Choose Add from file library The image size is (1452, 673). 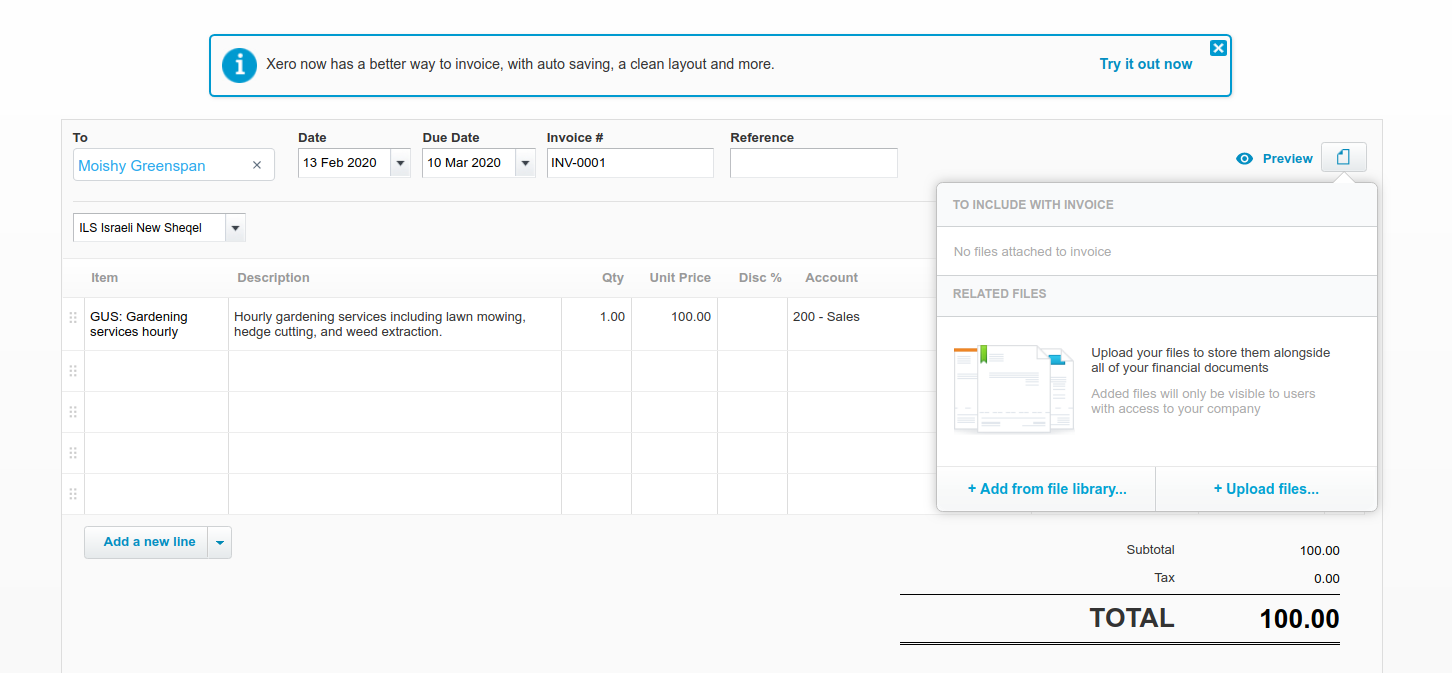(1046, 489)
